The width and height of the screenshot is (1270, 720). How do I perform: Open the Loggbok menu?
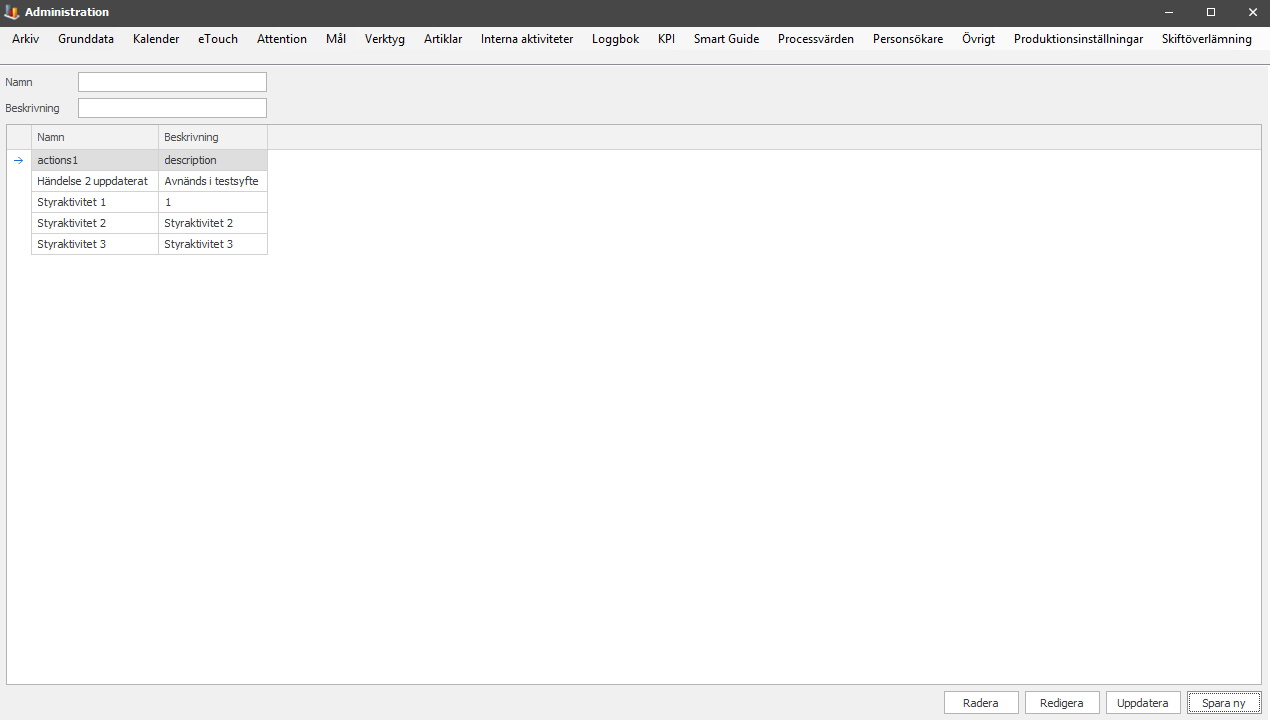point(615,39)
